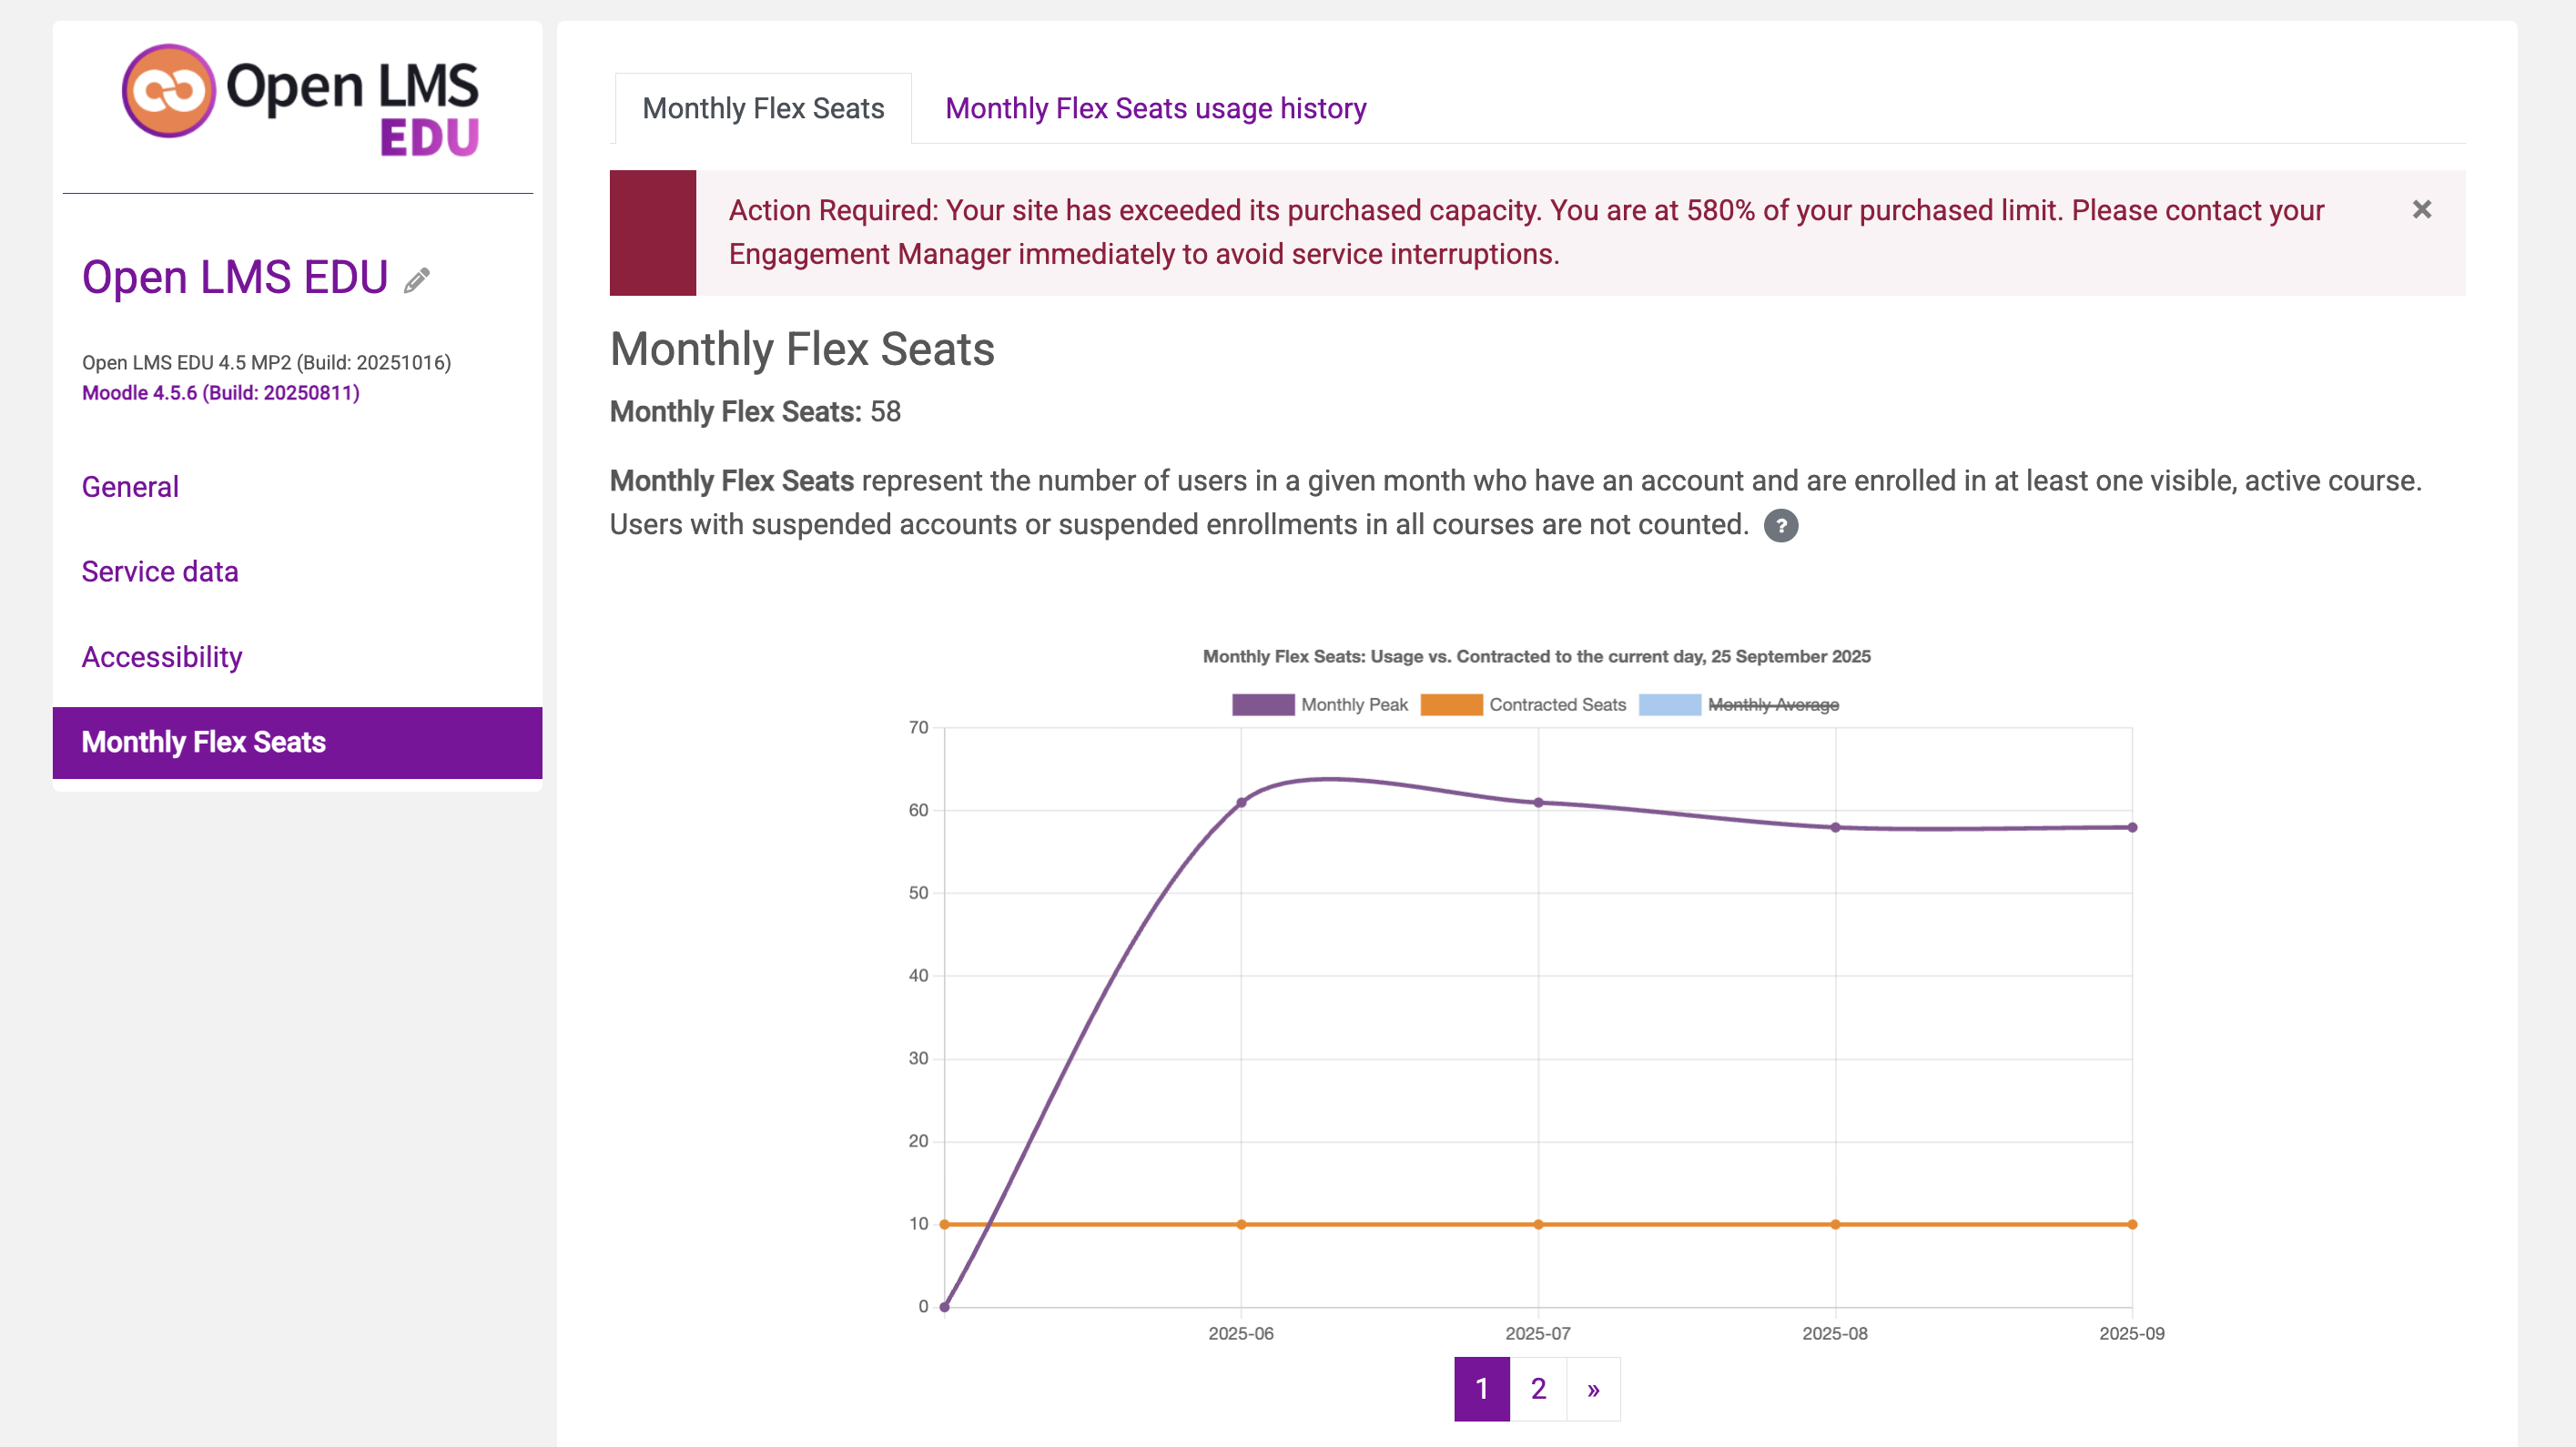Switch to Monthly Flex Seats tab
The image size is (2576, 1447).
(x=763, y=108)
